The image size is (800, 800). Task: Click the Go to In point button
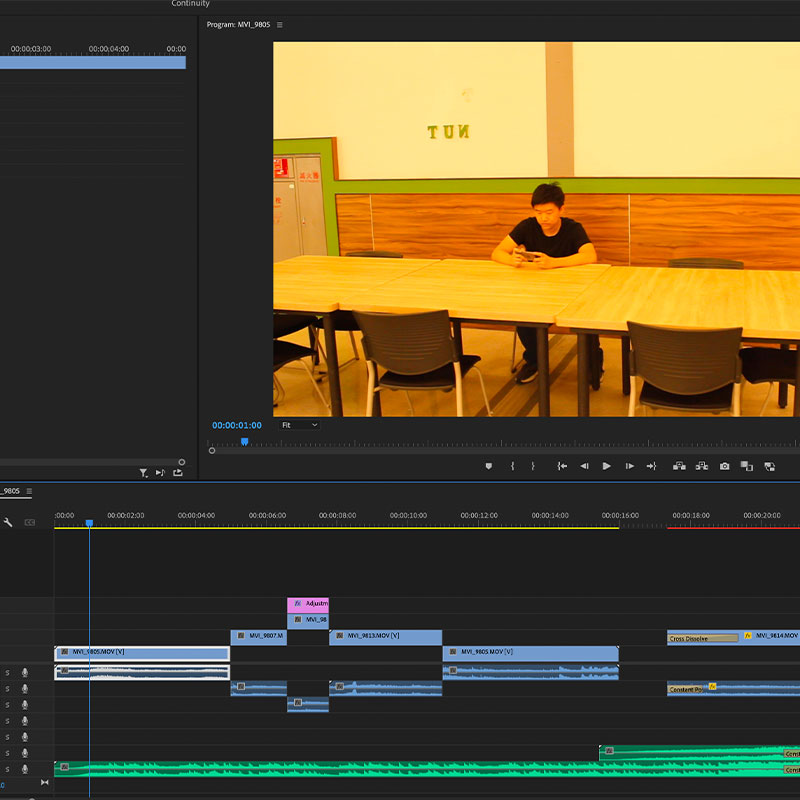tap(562, 466)
